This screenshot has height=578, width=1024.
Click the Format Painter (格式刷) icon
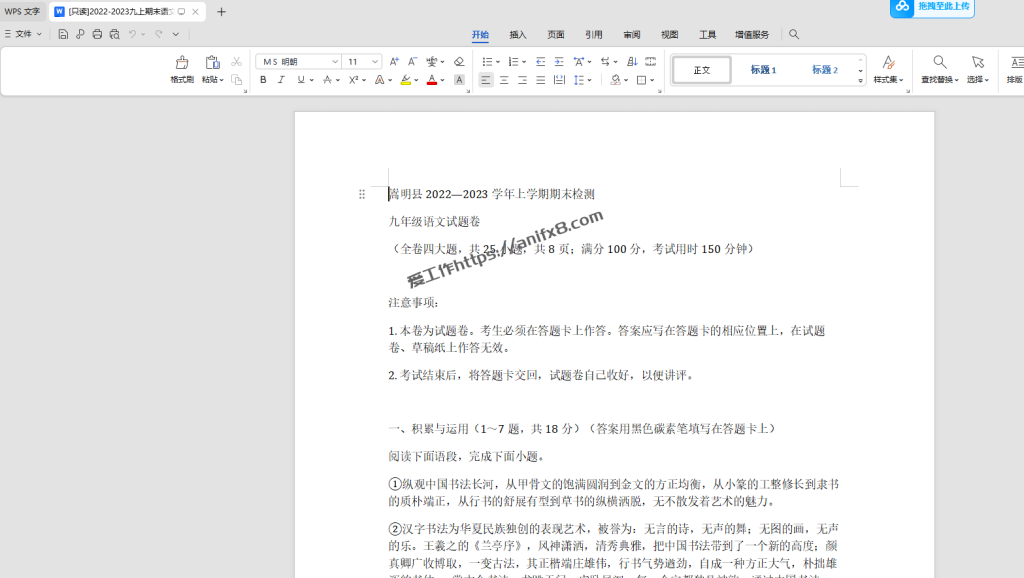pyautogui.click(x=182, y=68)
